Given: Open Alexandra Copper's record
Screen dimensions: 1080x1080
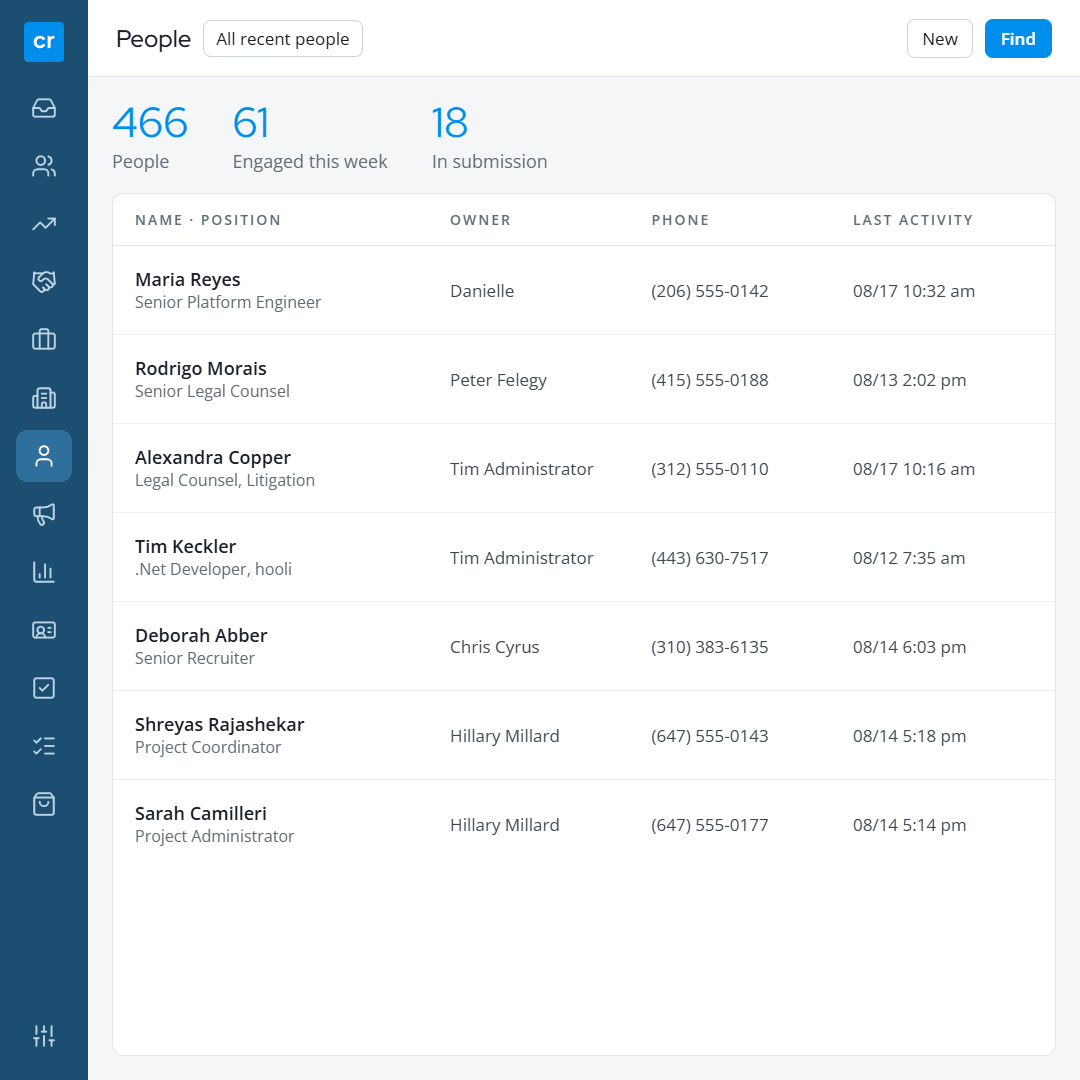Looking at the screenshot, I should click(213, 457).
